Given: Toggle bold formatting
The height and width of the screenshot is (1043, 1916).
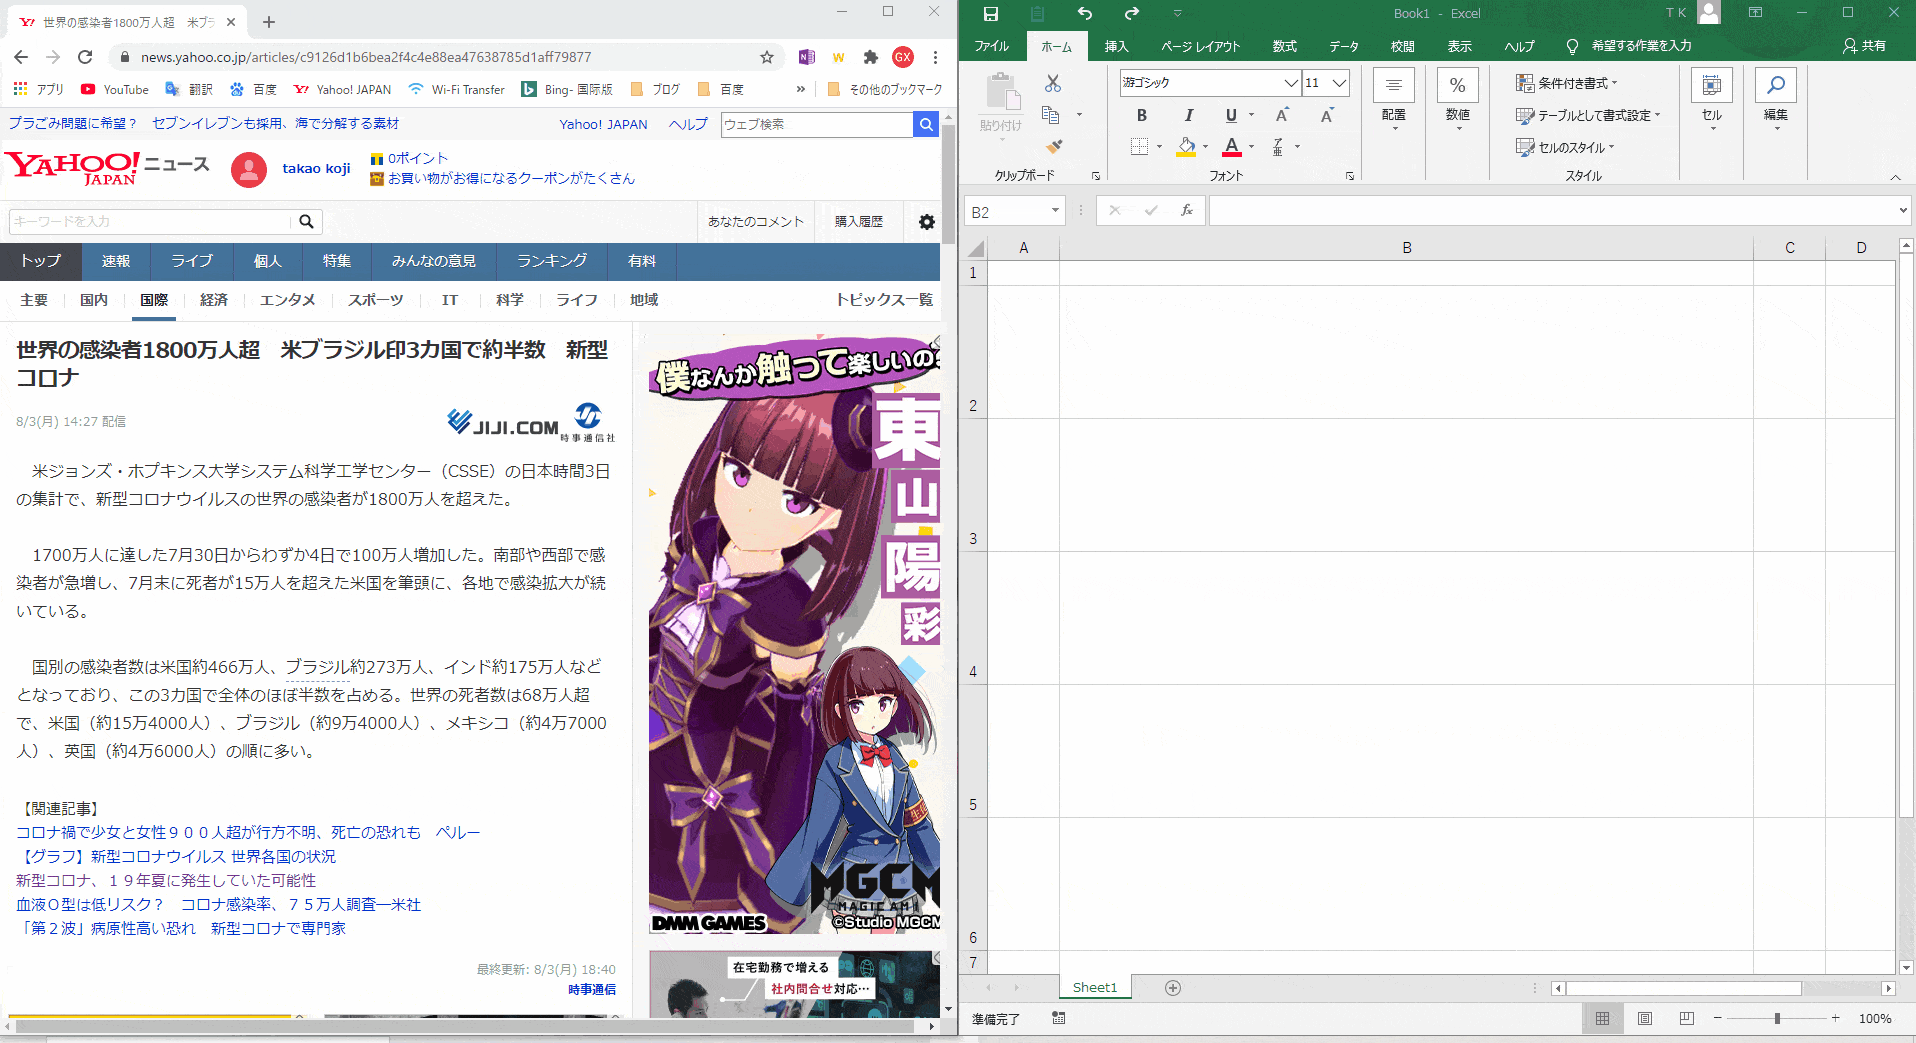Looking at the screenshot, I should (x=1141, y=115).
